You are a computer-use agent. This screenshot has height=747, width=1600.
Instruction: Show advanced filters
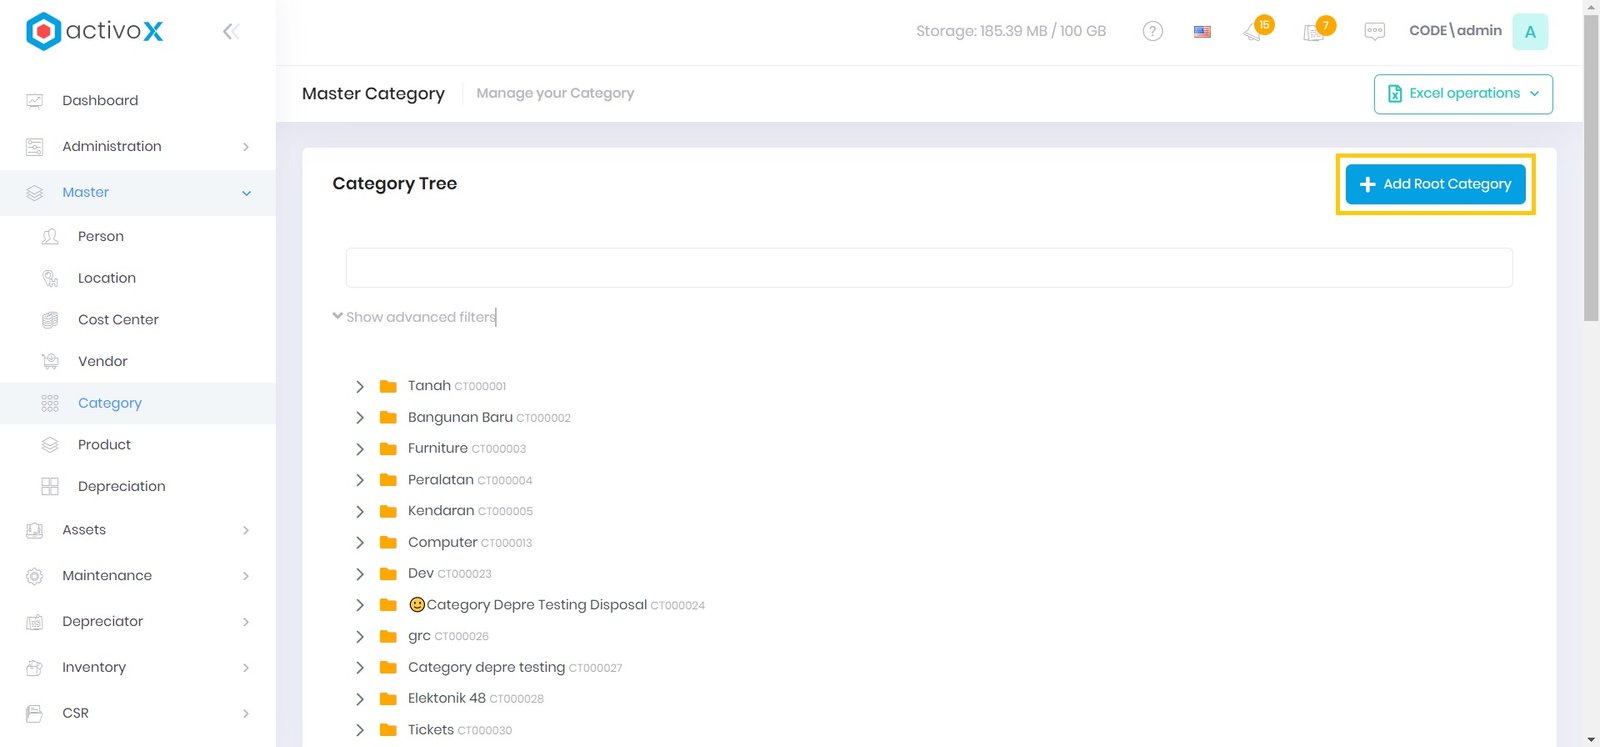pyautogui.click(x=414, y=317)
